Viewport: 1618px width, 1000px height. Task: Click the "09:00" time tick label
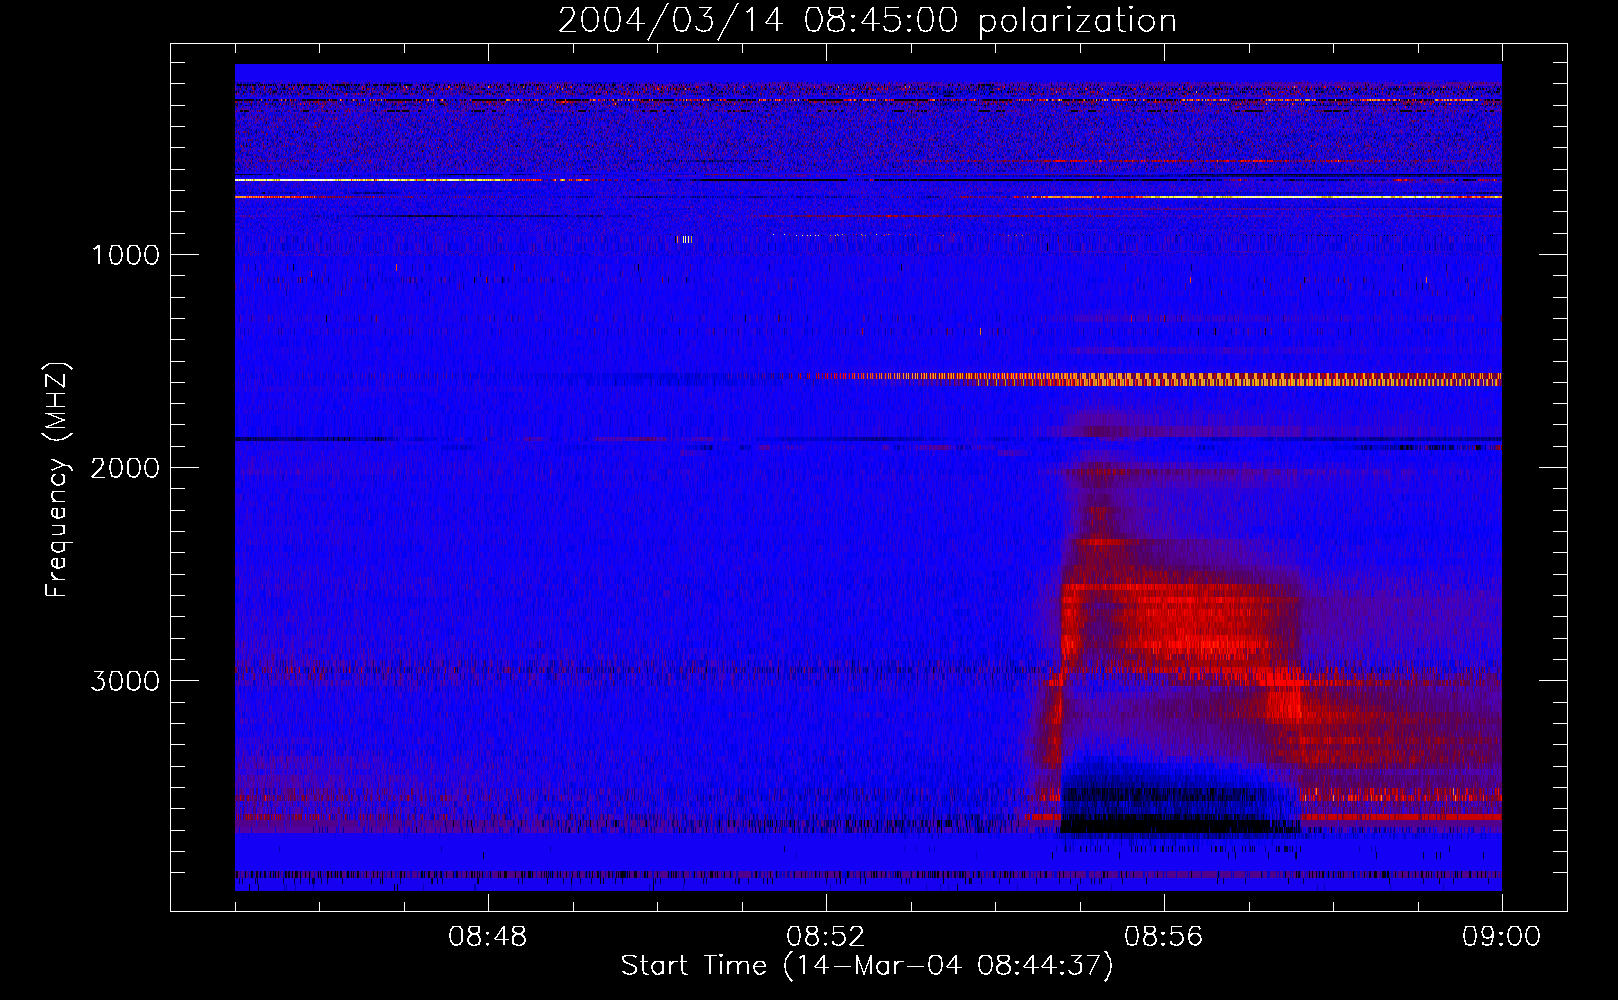pos(1502,937)
